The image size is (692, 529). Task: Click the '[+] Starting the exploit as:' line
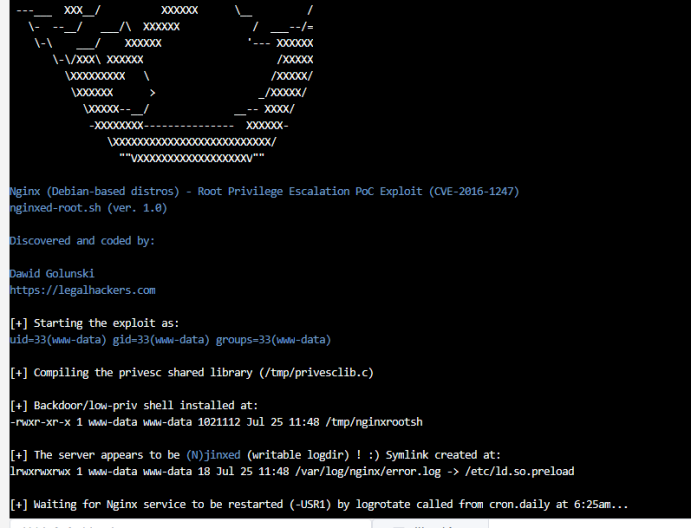94,323
